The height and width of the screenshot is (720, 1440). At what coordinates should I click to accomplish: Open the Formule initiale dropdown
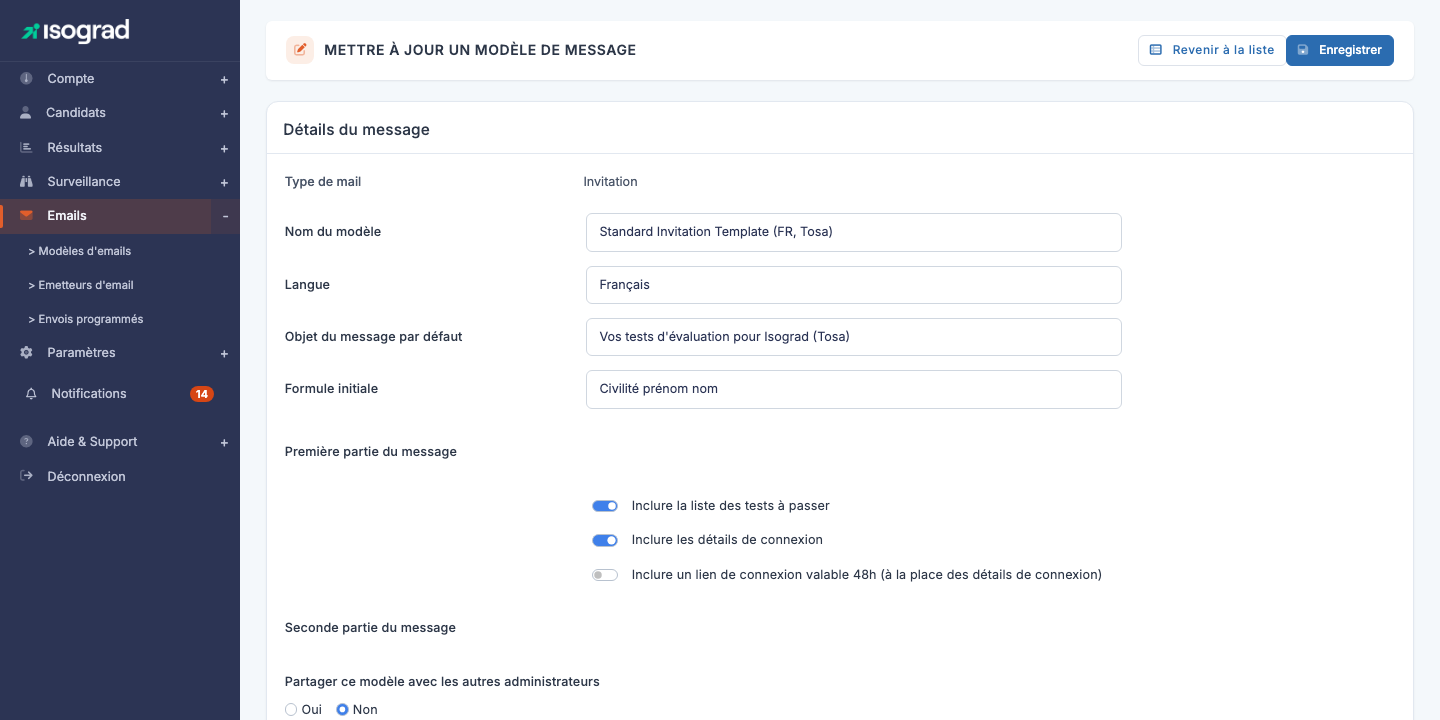point(853,389)
